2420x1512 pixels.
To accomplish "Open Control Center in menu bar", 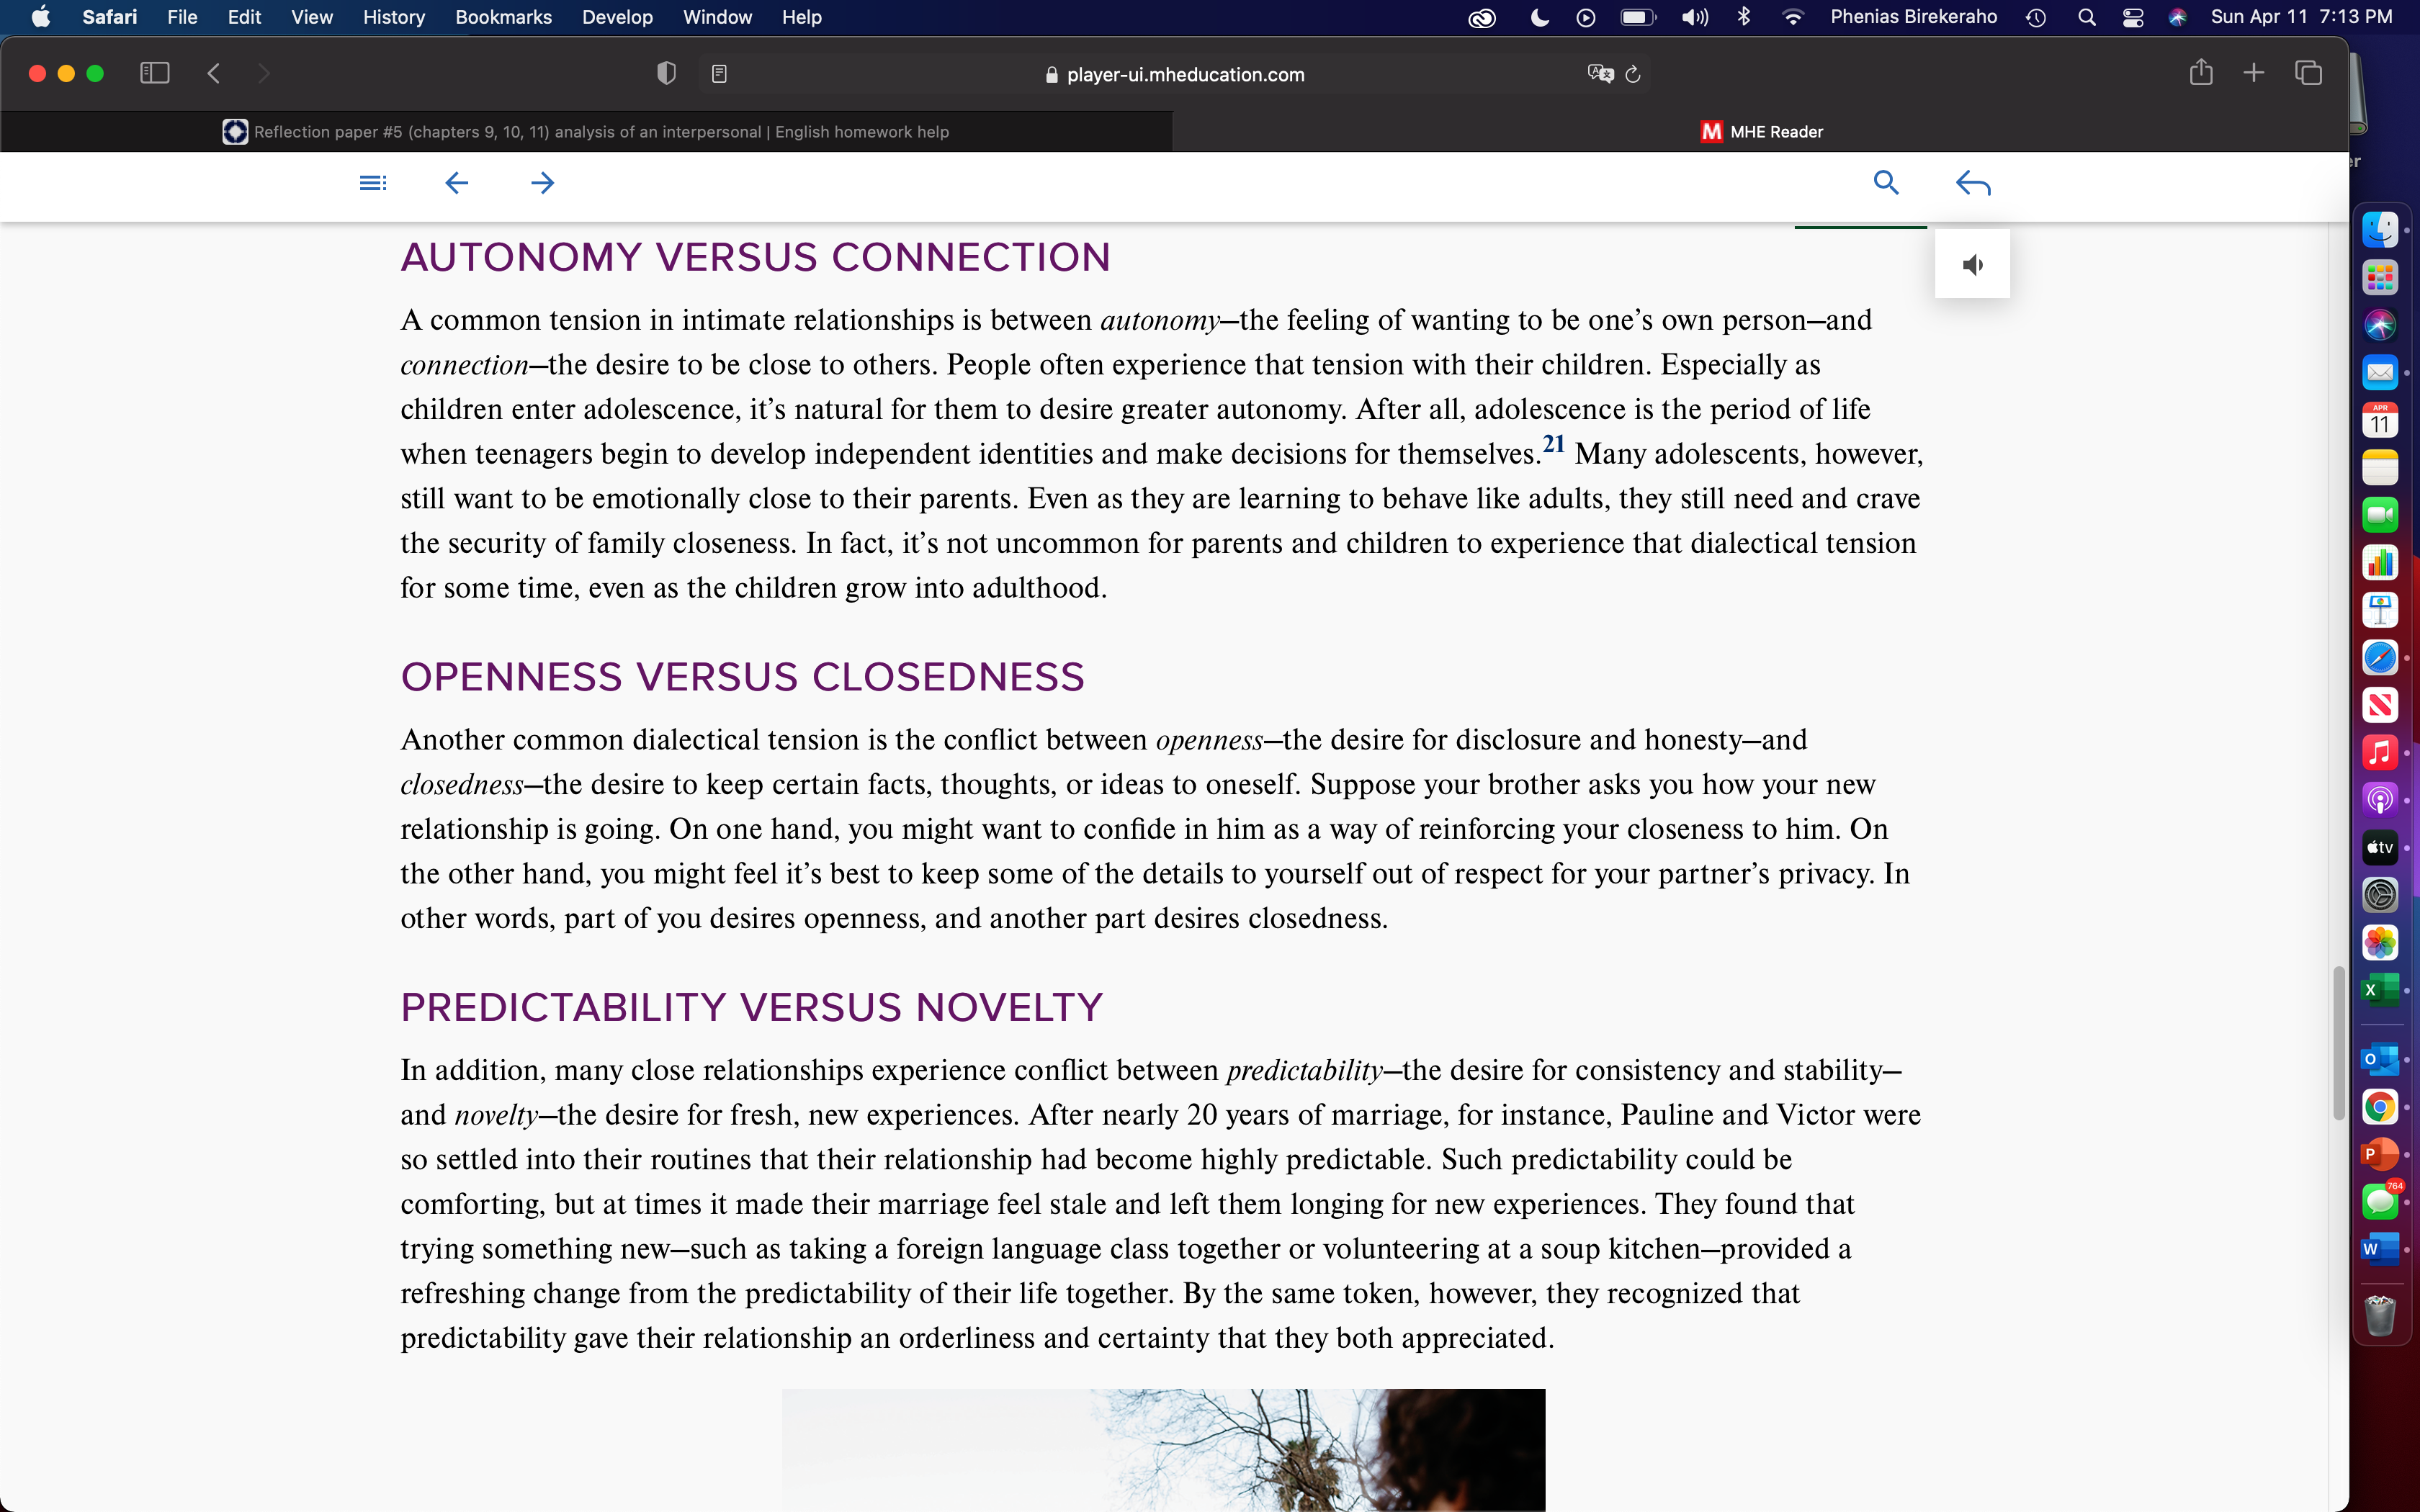I will pyautogui.click(x=2133, y=17).
